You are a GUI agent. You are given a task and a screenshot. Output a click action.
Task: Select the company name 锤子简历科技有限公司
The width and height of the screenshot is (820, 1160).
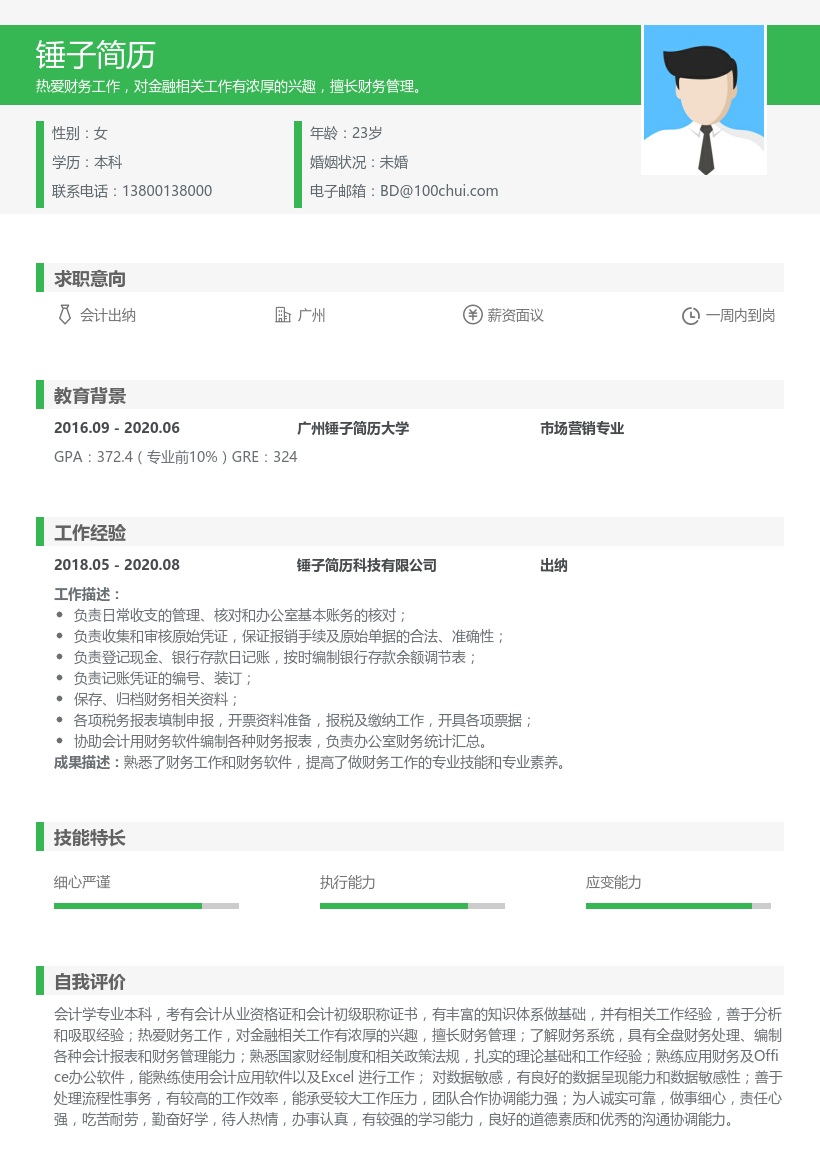click(x=366, y=565)
